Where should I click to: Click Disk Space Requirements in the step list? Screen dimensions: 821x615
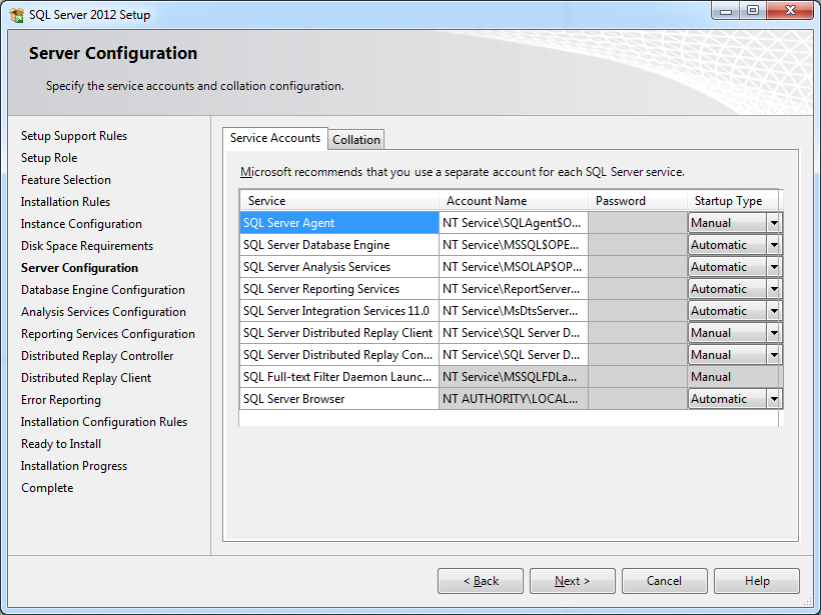(87, 246)
